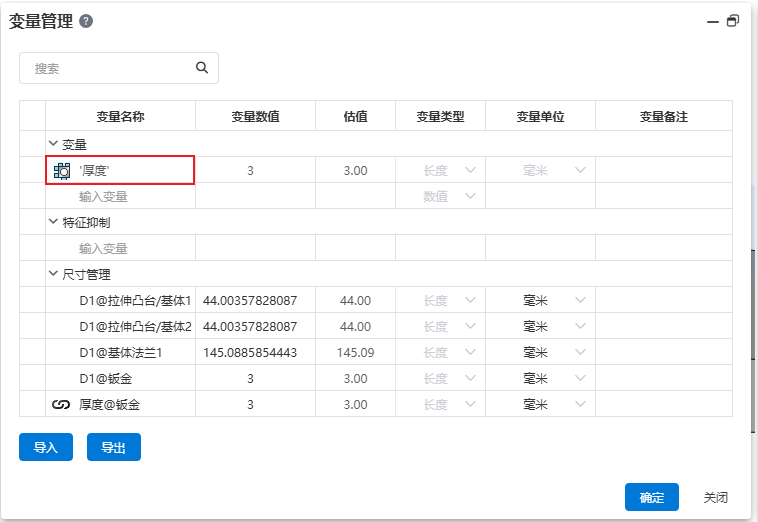Image resolution: width=758 pixels, height=522 pixels.
Task: Click the 导出 button
Action: coord(114,448)
